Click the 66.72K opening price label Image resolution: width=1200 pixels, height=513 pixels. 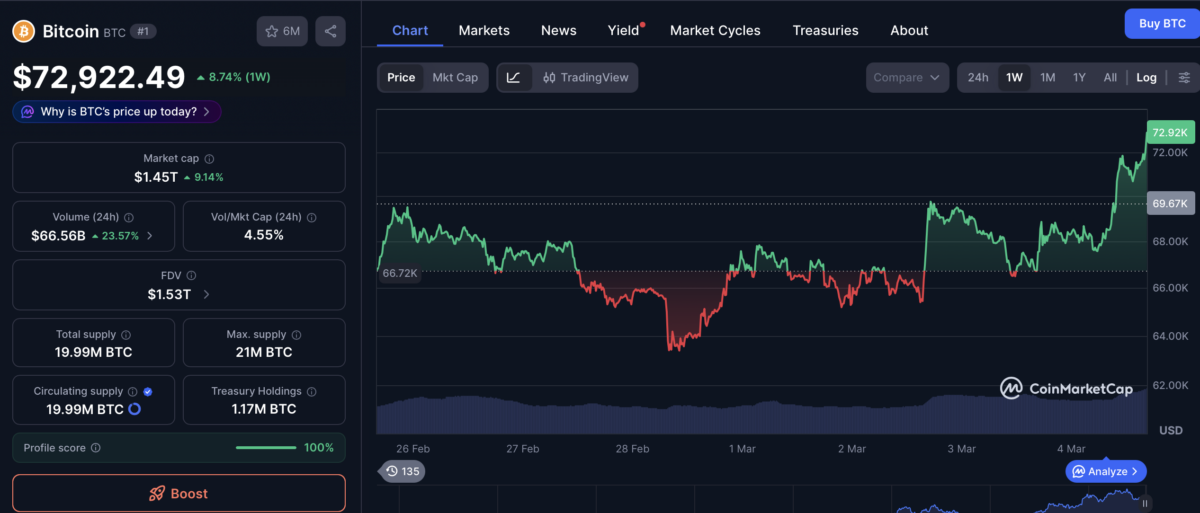click(x=399, y=273)
